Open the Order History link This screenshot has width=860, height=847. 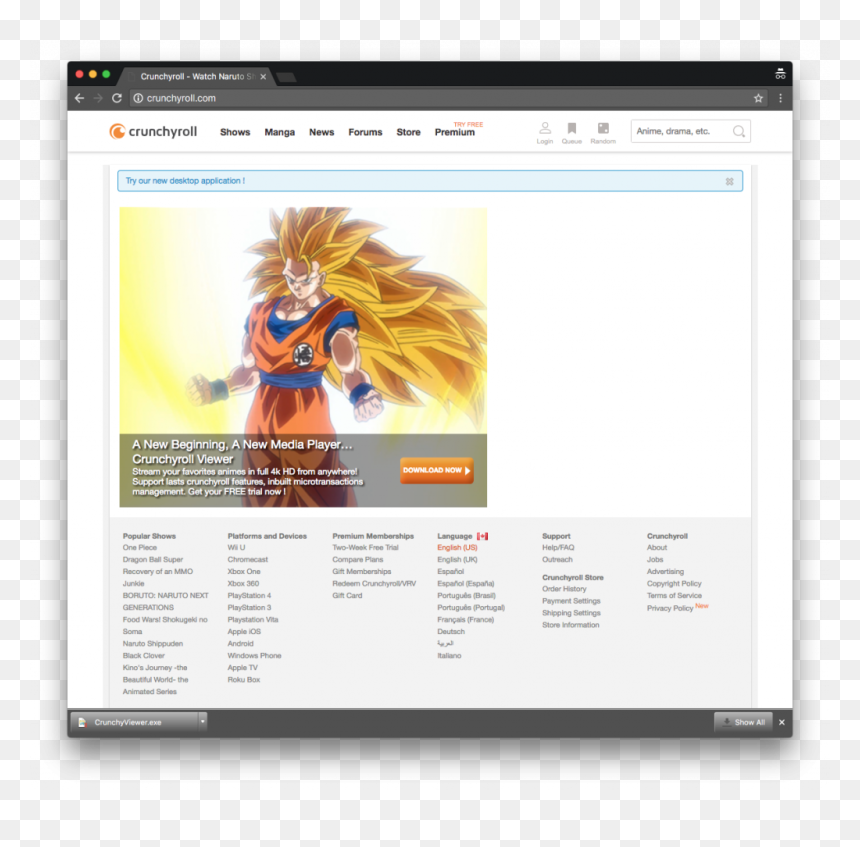[564, 589]
